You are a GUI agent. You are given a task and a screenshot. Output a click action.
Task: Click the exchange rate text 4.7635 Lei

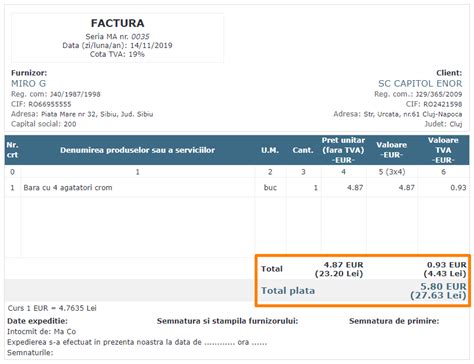click(x=78, y=308)
